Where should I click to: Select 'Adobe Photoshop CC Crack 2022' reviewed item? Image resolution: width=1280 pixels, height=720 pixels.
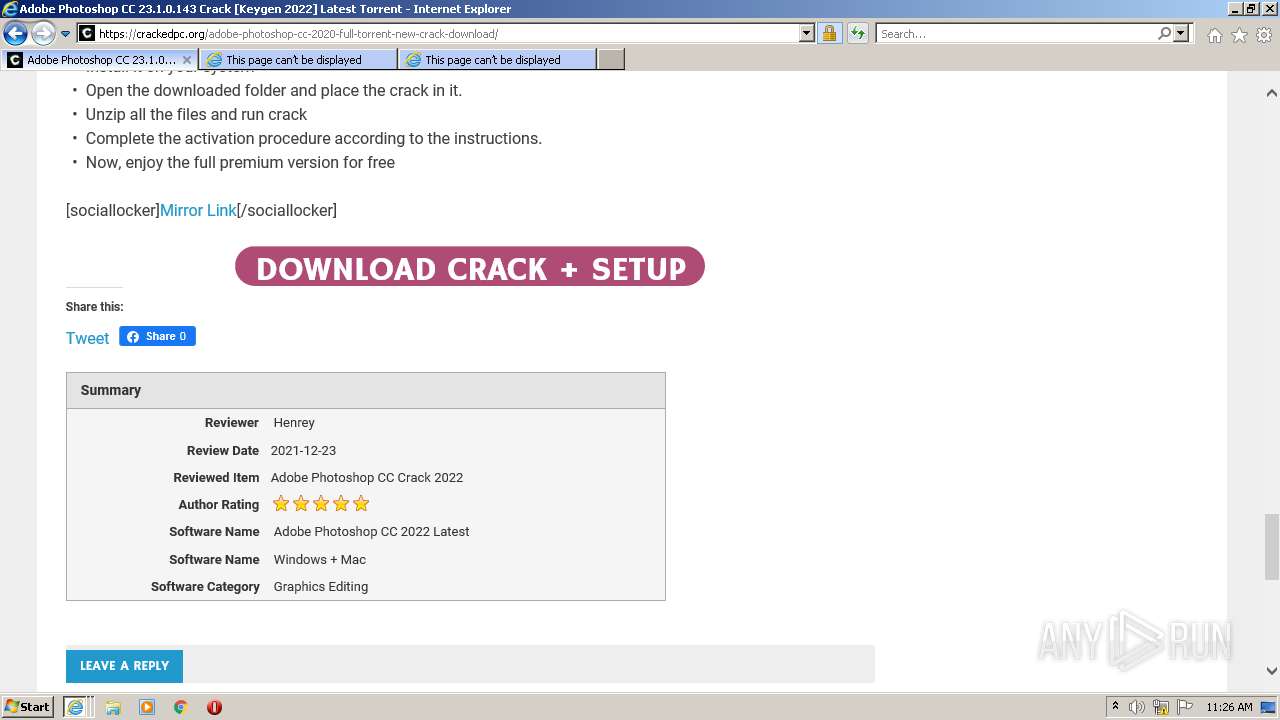click(367, 477)
